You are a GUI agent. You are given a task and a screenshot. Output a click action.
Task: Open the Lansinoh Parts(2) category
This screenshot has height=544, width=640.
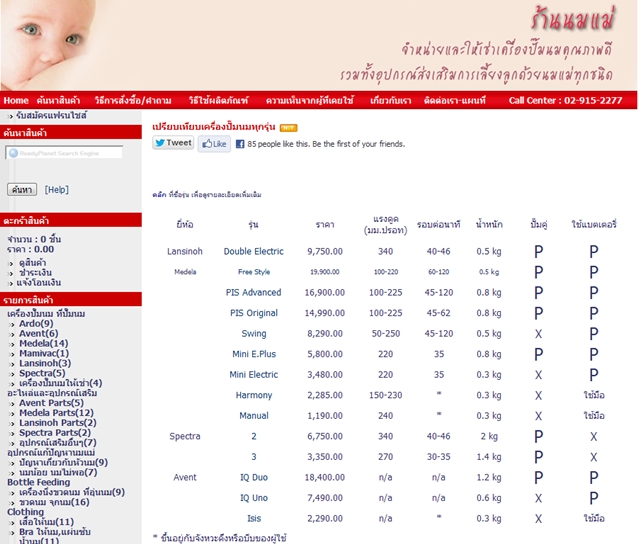(x=58, y=423)
